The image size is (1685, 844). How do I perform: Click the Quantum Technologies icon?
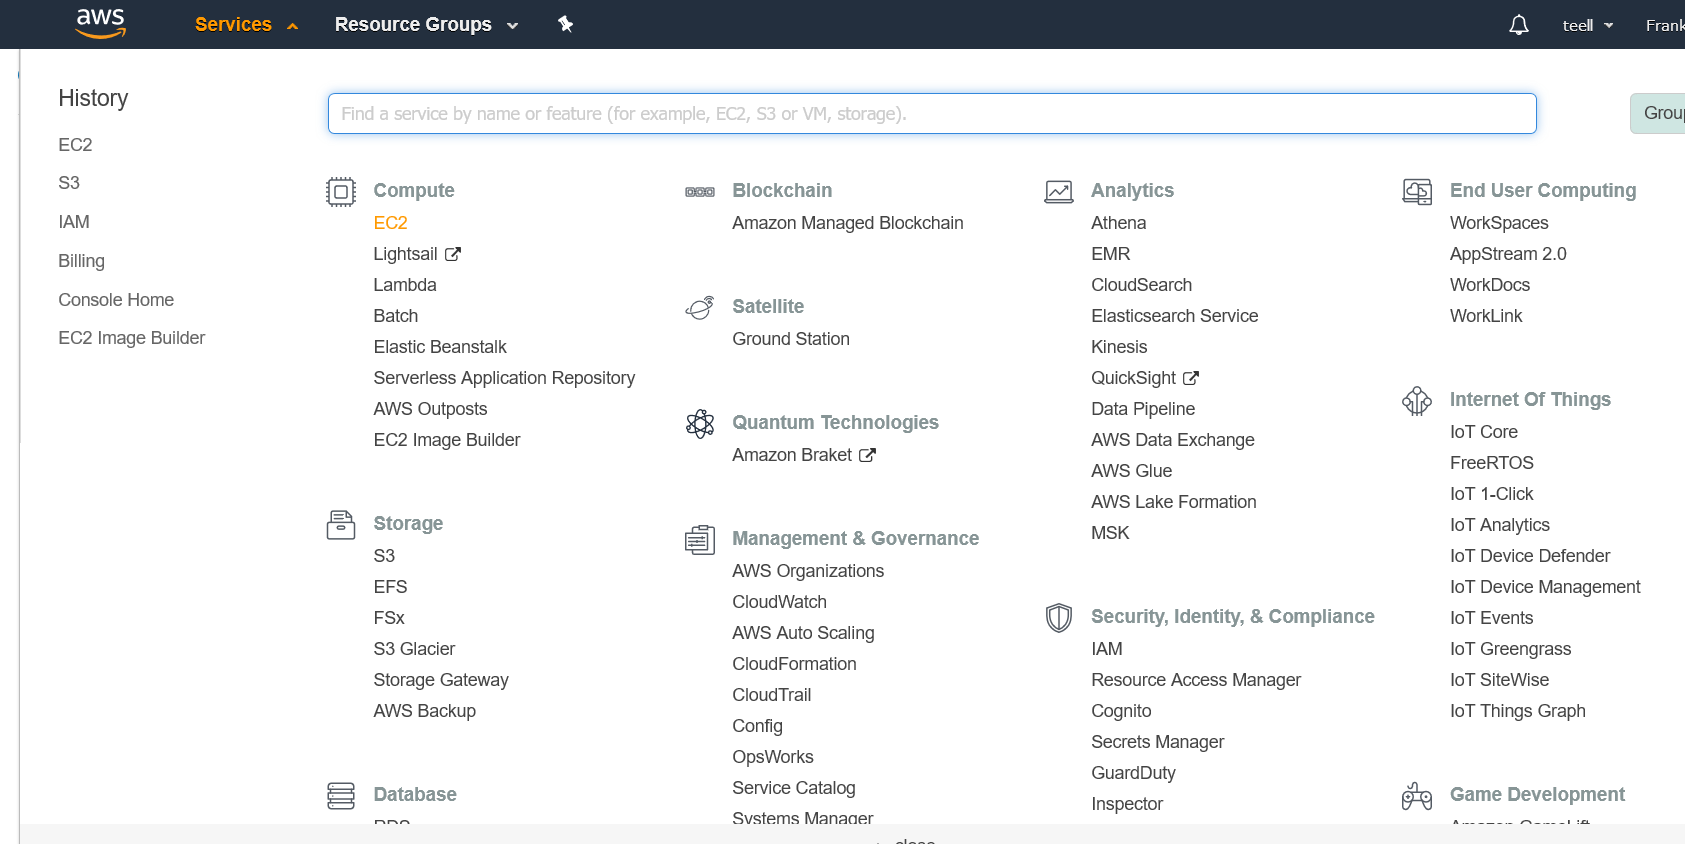coord(700,424)
